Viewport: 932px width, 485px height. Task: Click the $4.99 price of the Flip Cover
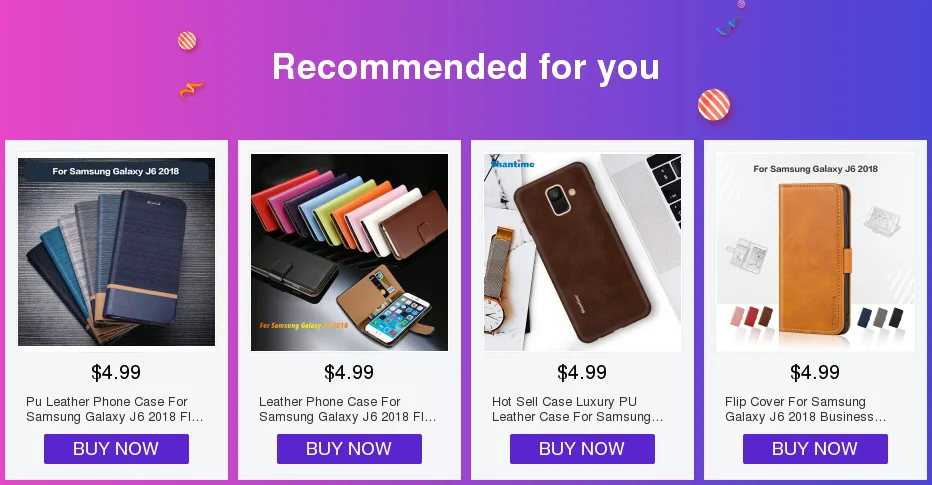coord(815,373)
